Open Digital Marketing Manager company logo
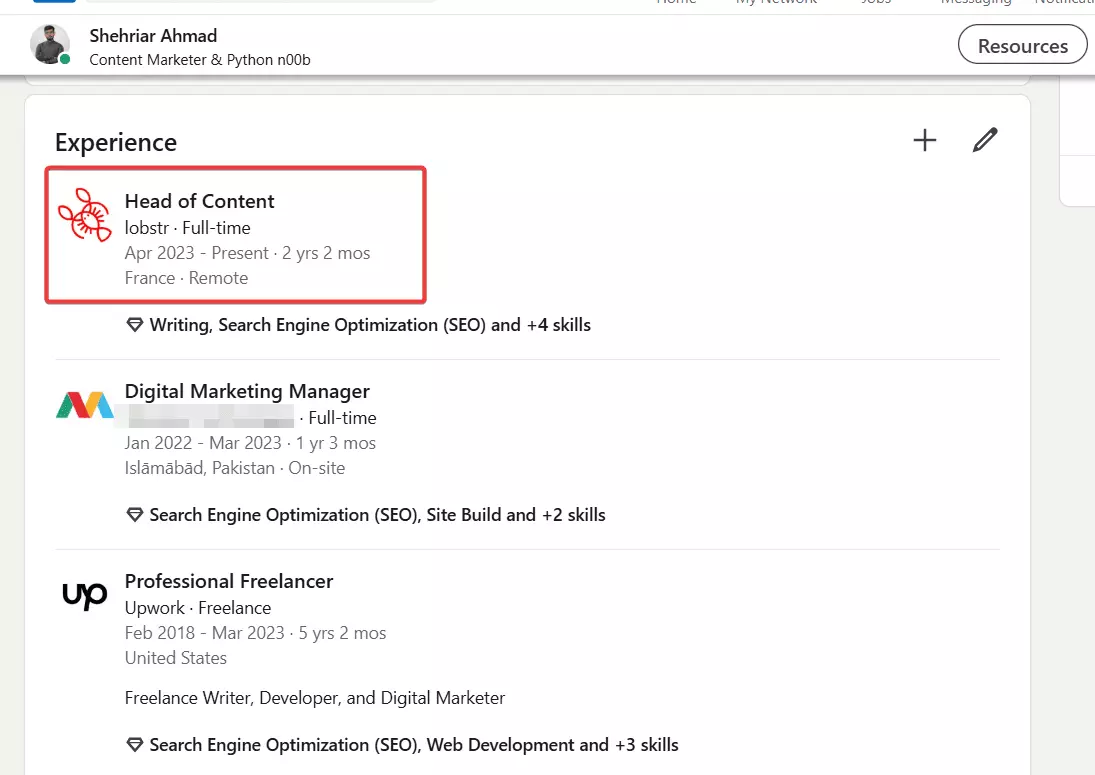This screenshot has width=1095, height=775. [x=84, y=405]
